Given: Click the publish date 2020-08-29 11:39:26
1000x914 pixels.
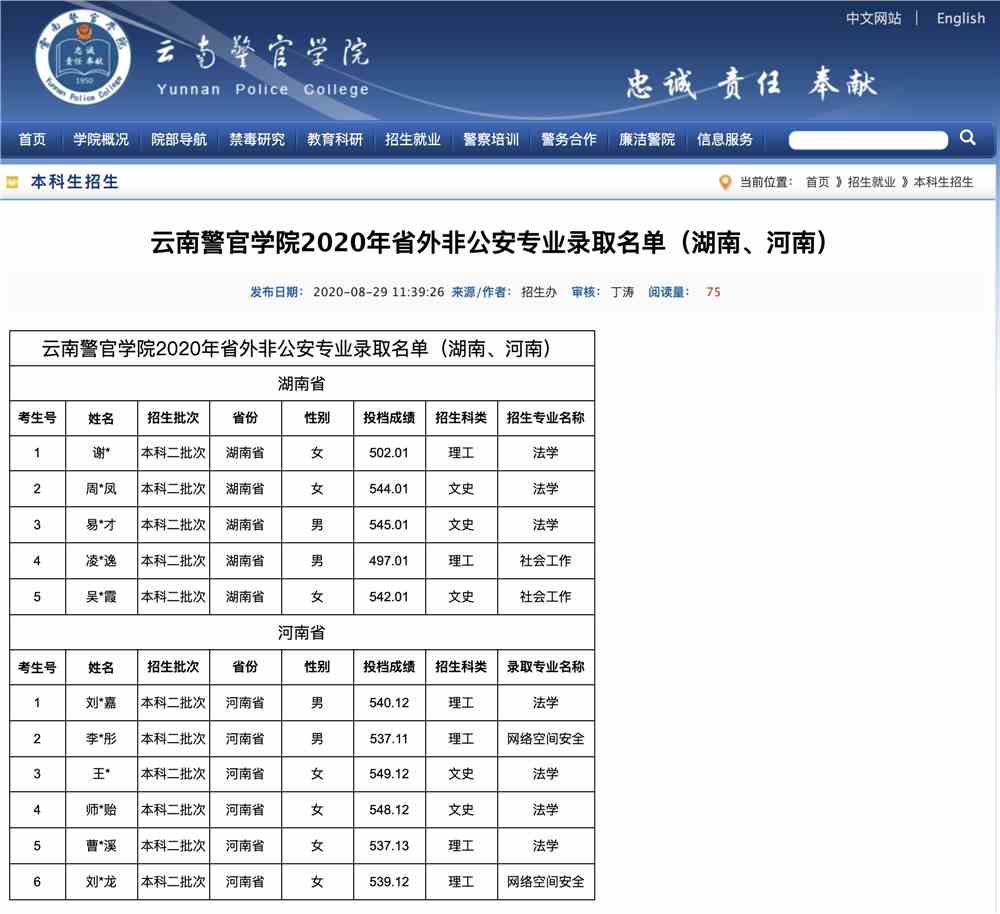Looking at the screenshot, I should [x=379, y=292].
